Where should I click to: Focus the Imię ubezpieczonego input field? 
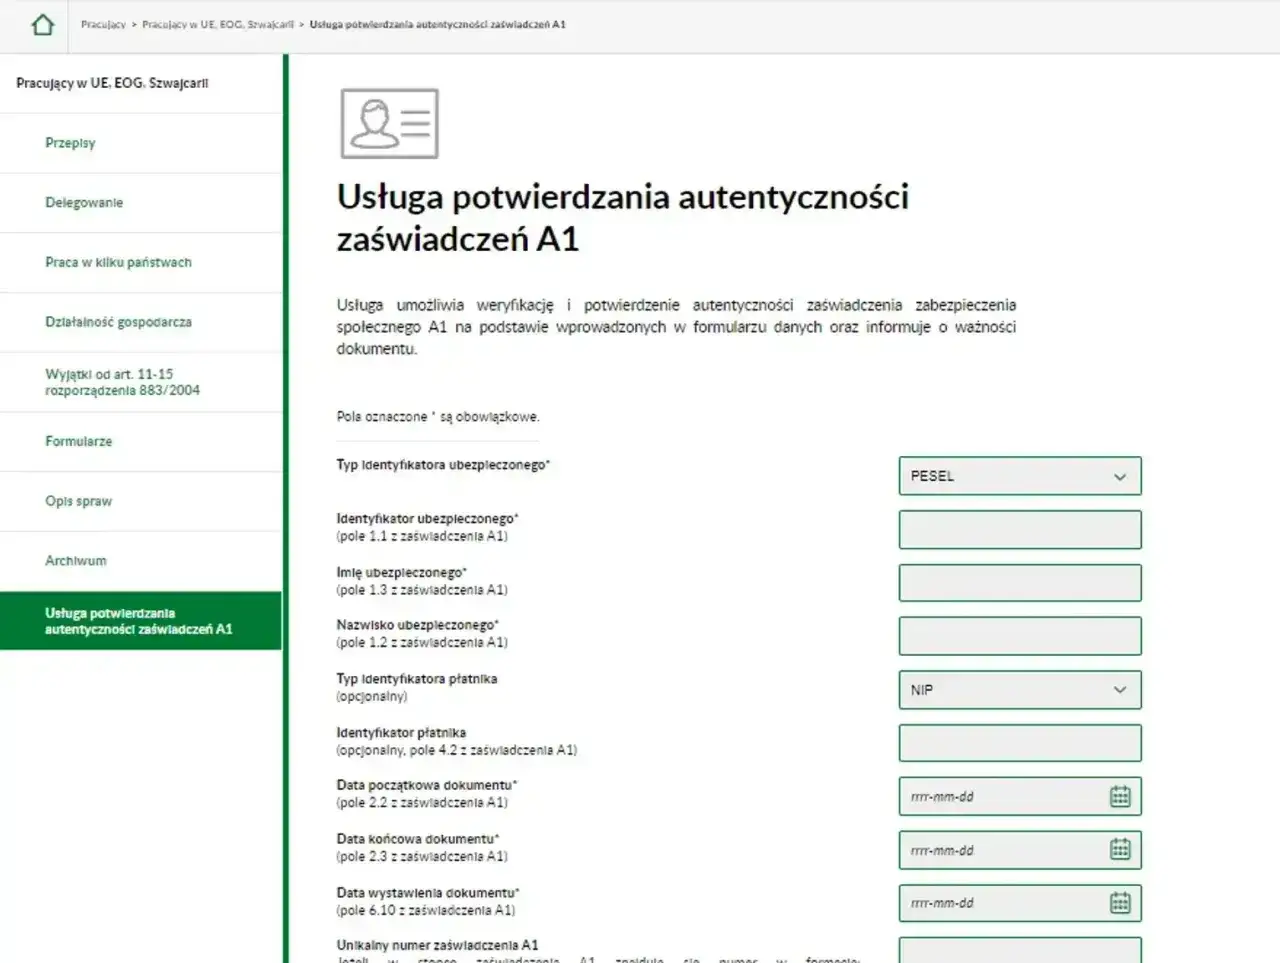(x=1020, y=583)
